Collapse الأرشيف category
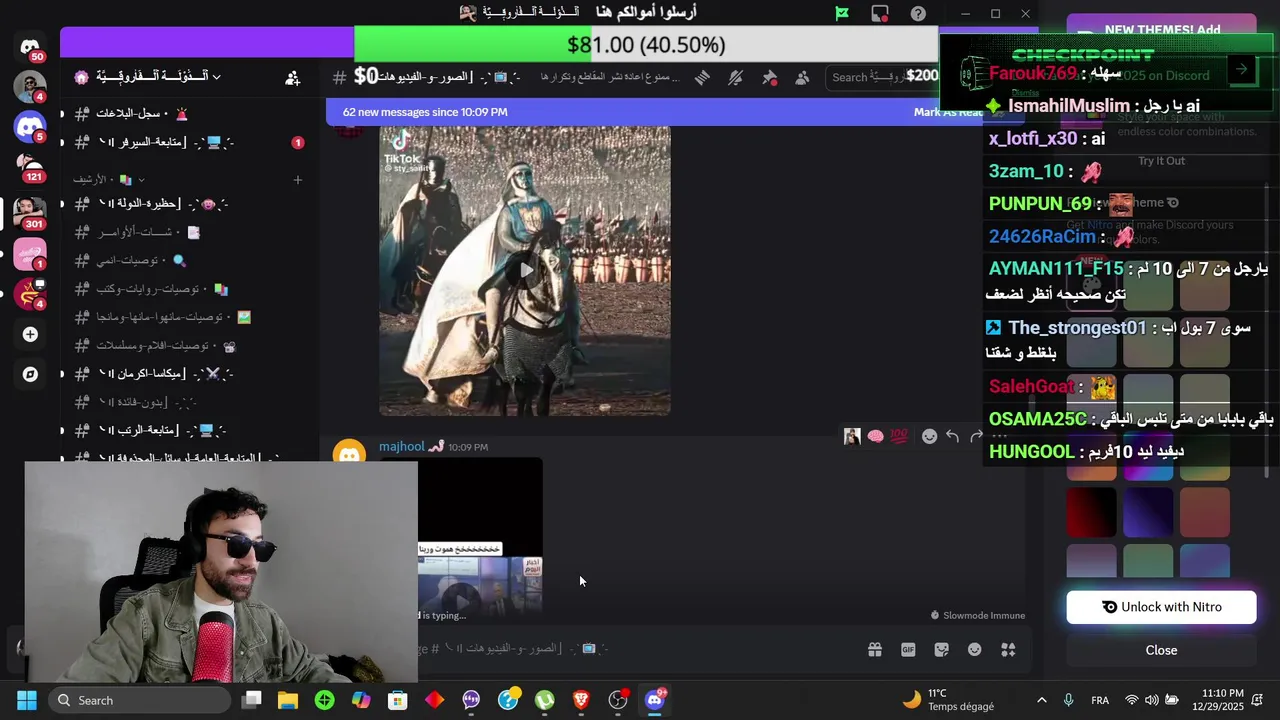The height and width of the screenshot is (720, 1280). (109, 180)
